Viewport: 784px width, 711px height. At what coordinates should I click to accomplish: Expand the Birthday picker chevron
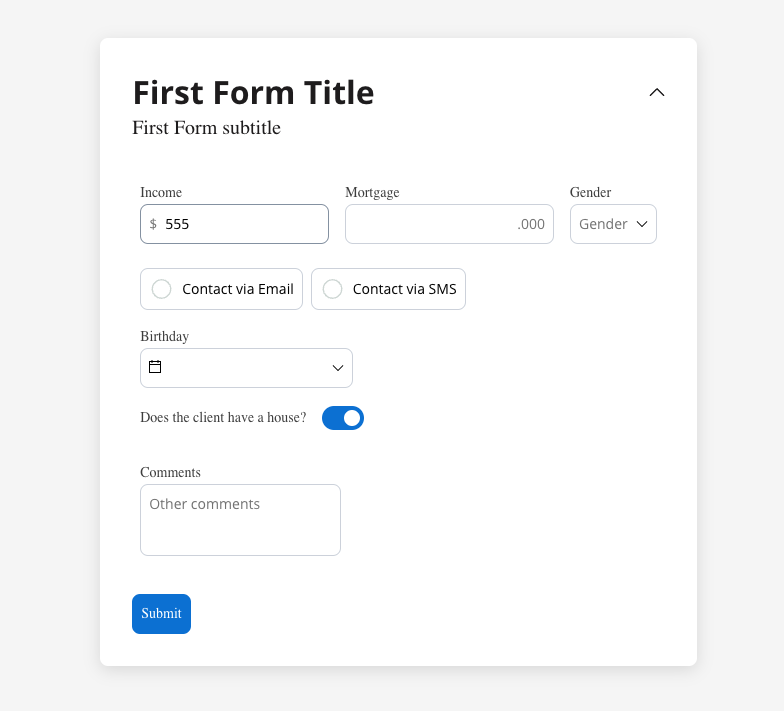[x=338, y=368]
